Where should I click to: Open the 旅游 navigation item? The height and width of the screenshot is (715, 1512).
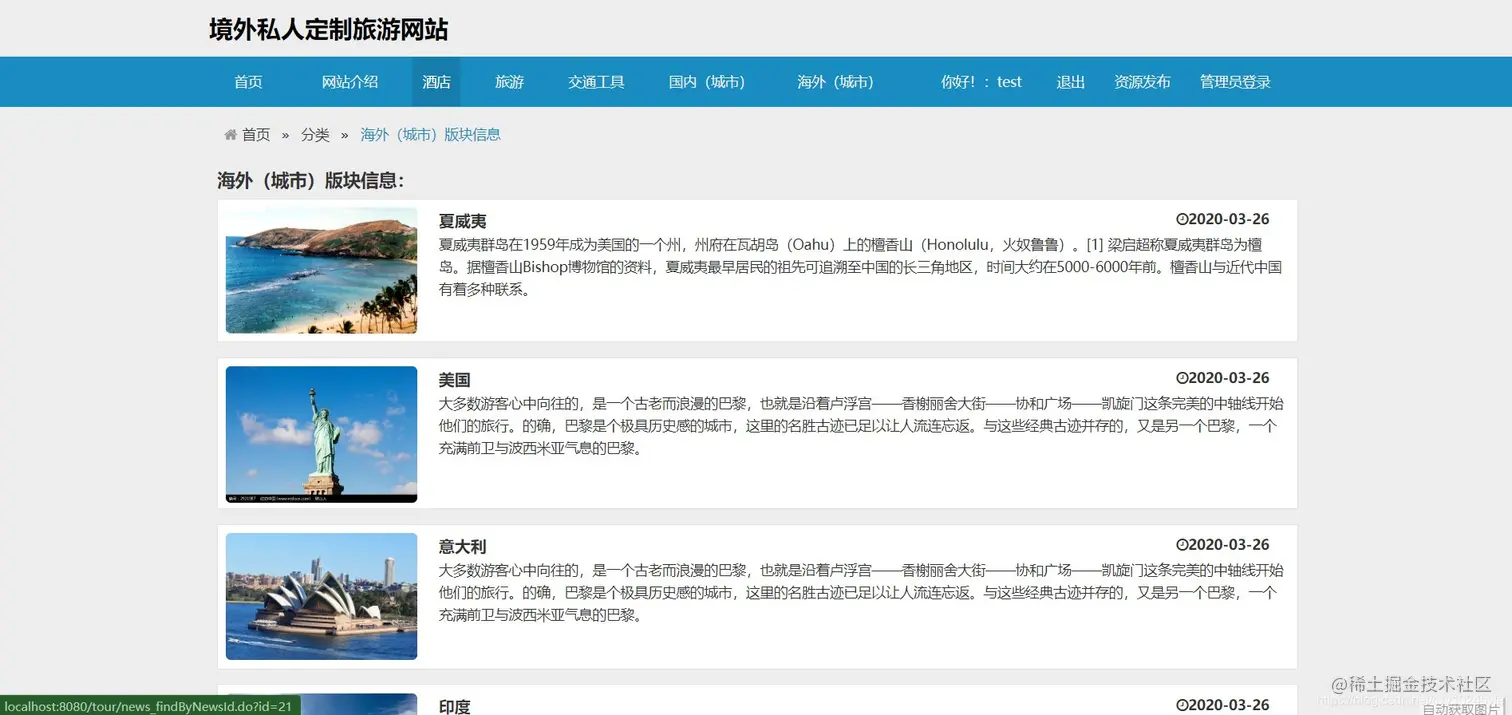[x=509, y=82]
